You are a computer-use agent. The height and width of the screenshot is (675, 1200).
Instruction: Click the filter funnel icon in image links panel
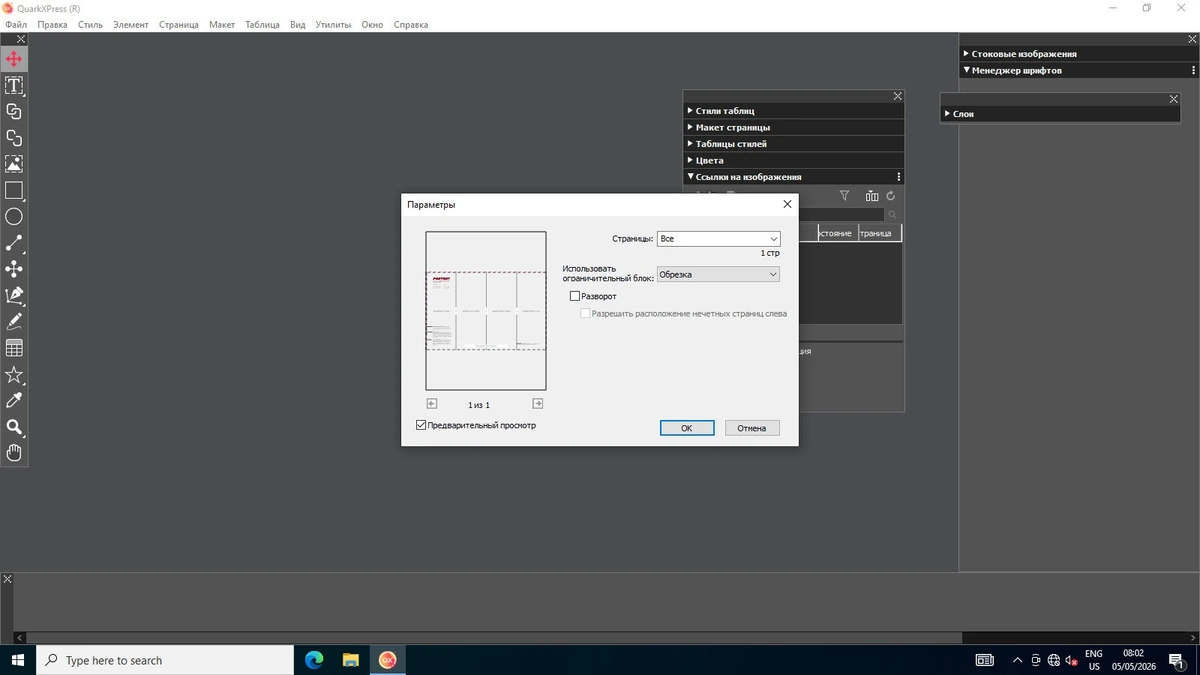[844, 196]
